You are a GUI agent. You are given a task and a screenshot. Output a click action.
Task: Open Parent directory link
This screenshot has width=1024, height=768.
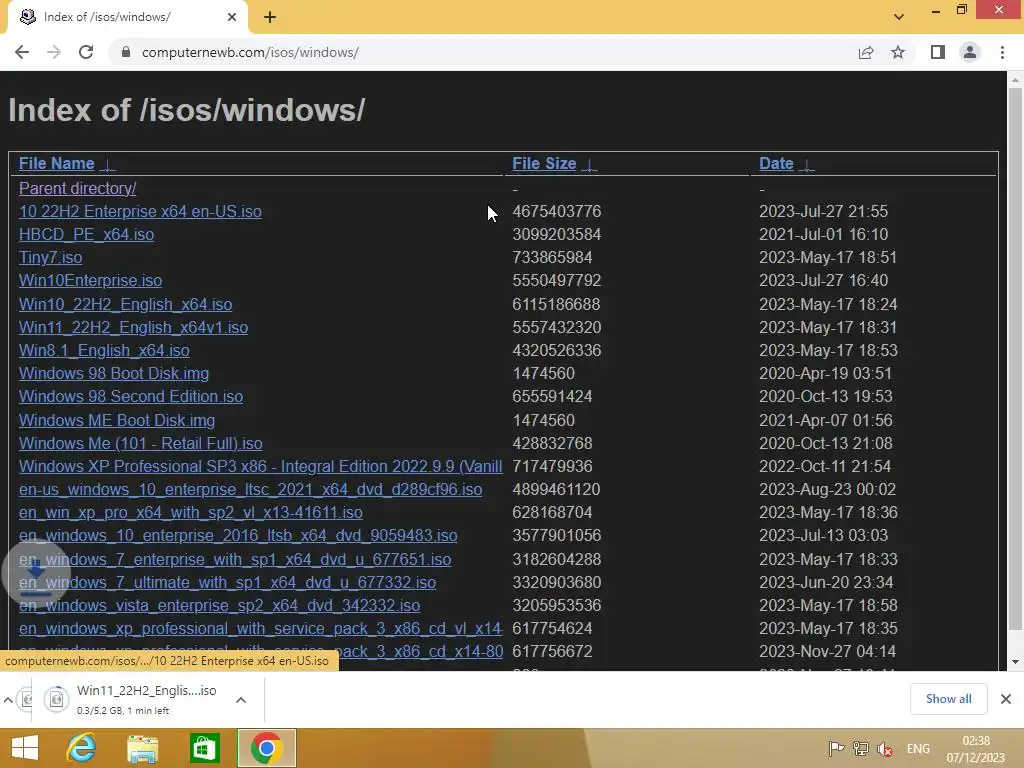click(77, 188)
